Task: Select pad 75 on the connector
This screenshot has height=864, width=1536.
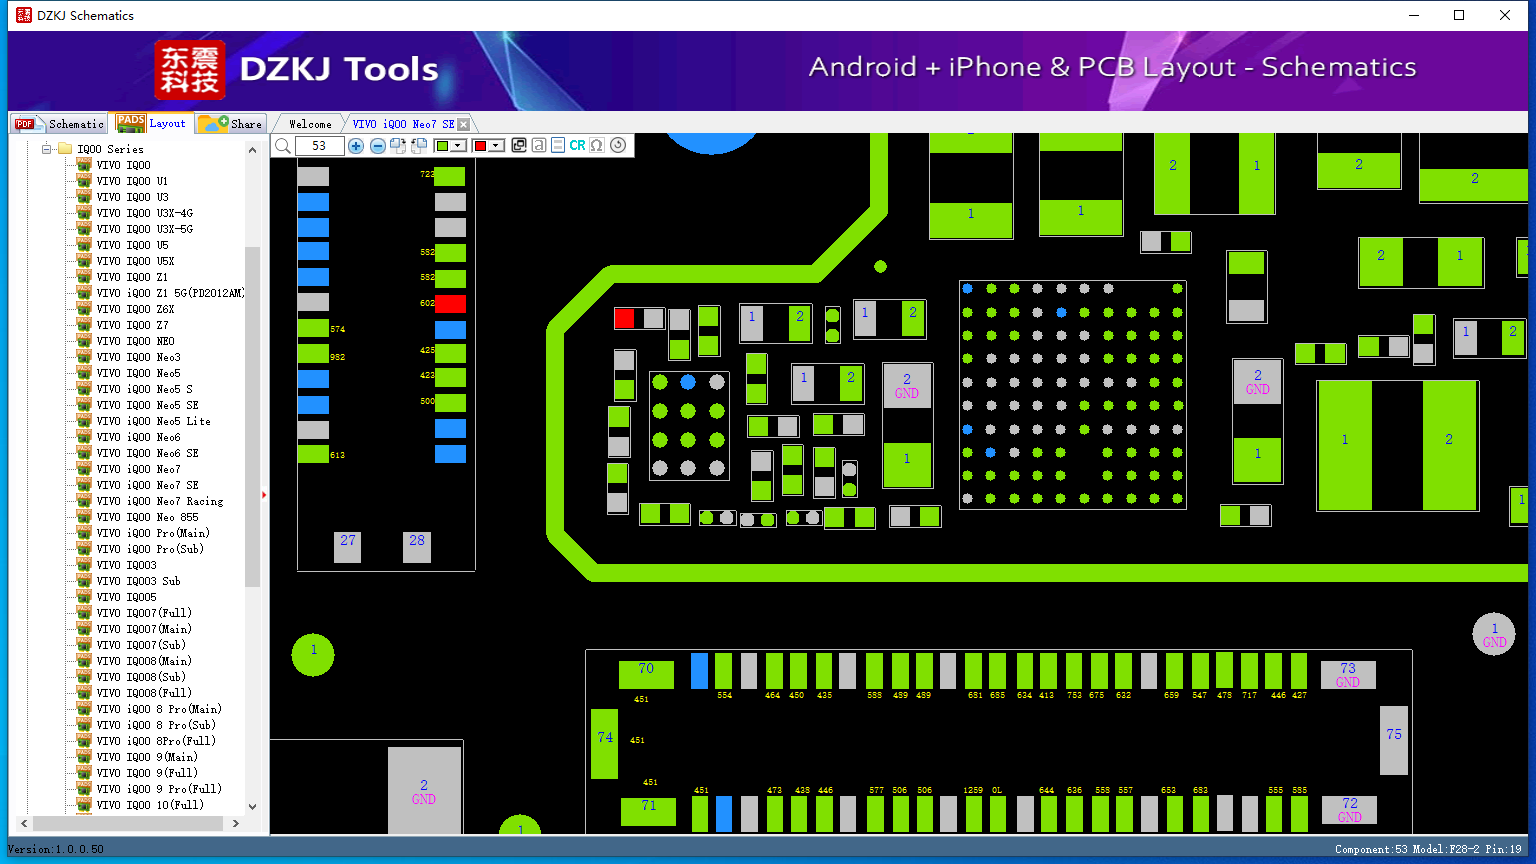Action: (1394, 740)
